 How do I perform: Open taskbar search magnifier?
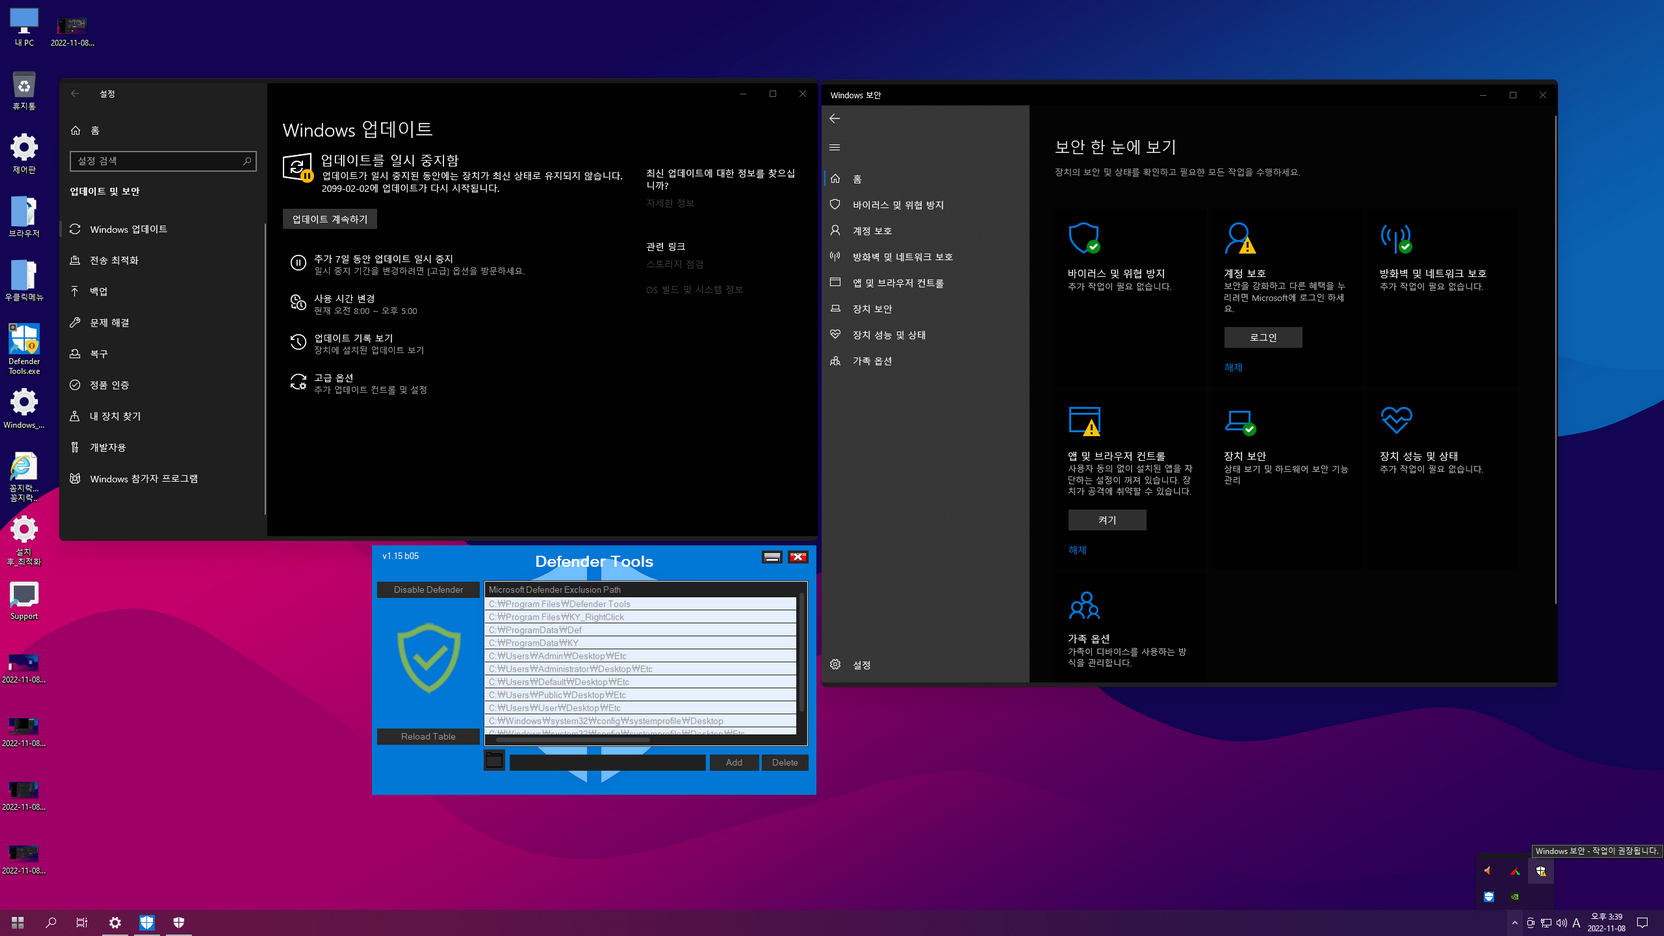[50, 922]
